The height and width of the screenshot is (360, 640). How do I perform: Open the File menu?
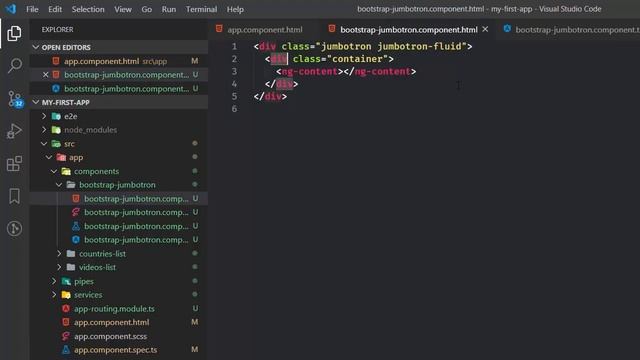click(x=32, y=9)
